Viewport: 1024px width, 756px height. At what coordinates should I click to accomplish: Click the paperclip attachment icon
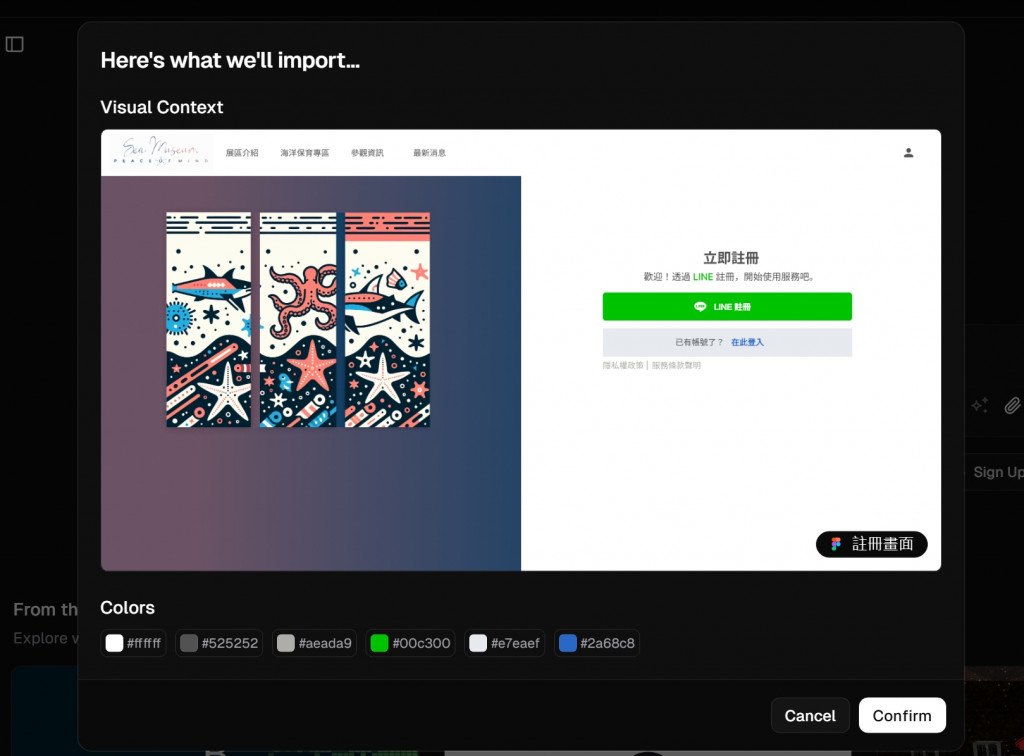click(x=1012, y=405)
